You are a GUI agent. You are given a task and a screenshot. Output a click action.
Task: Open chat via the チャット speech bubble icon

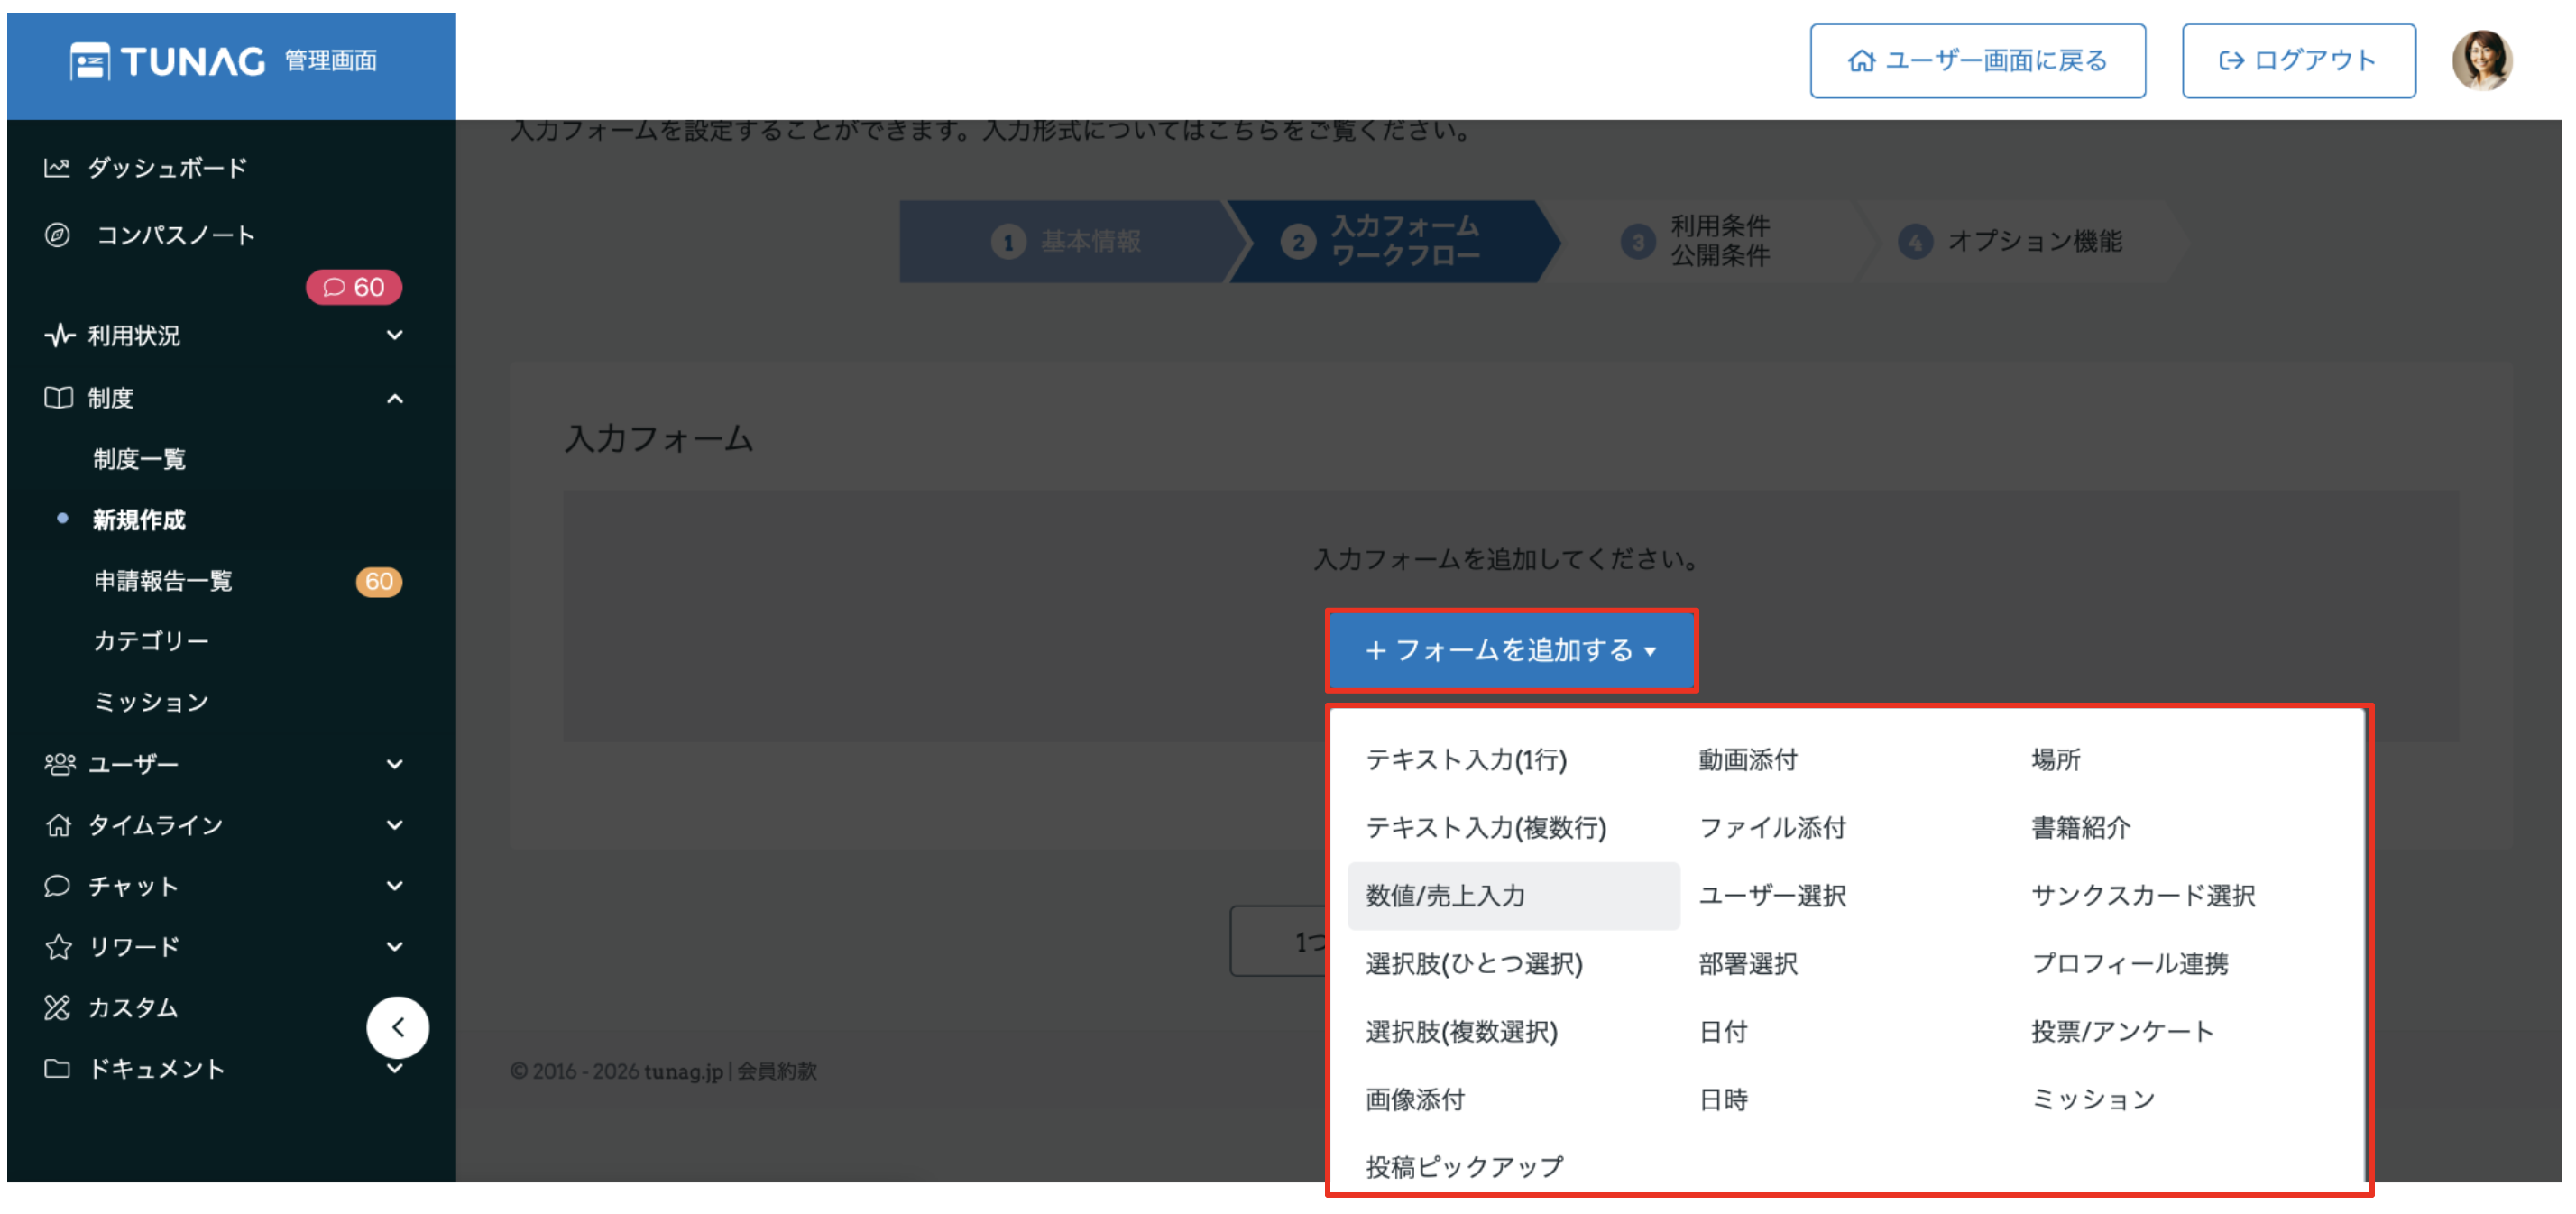[57, 885]
